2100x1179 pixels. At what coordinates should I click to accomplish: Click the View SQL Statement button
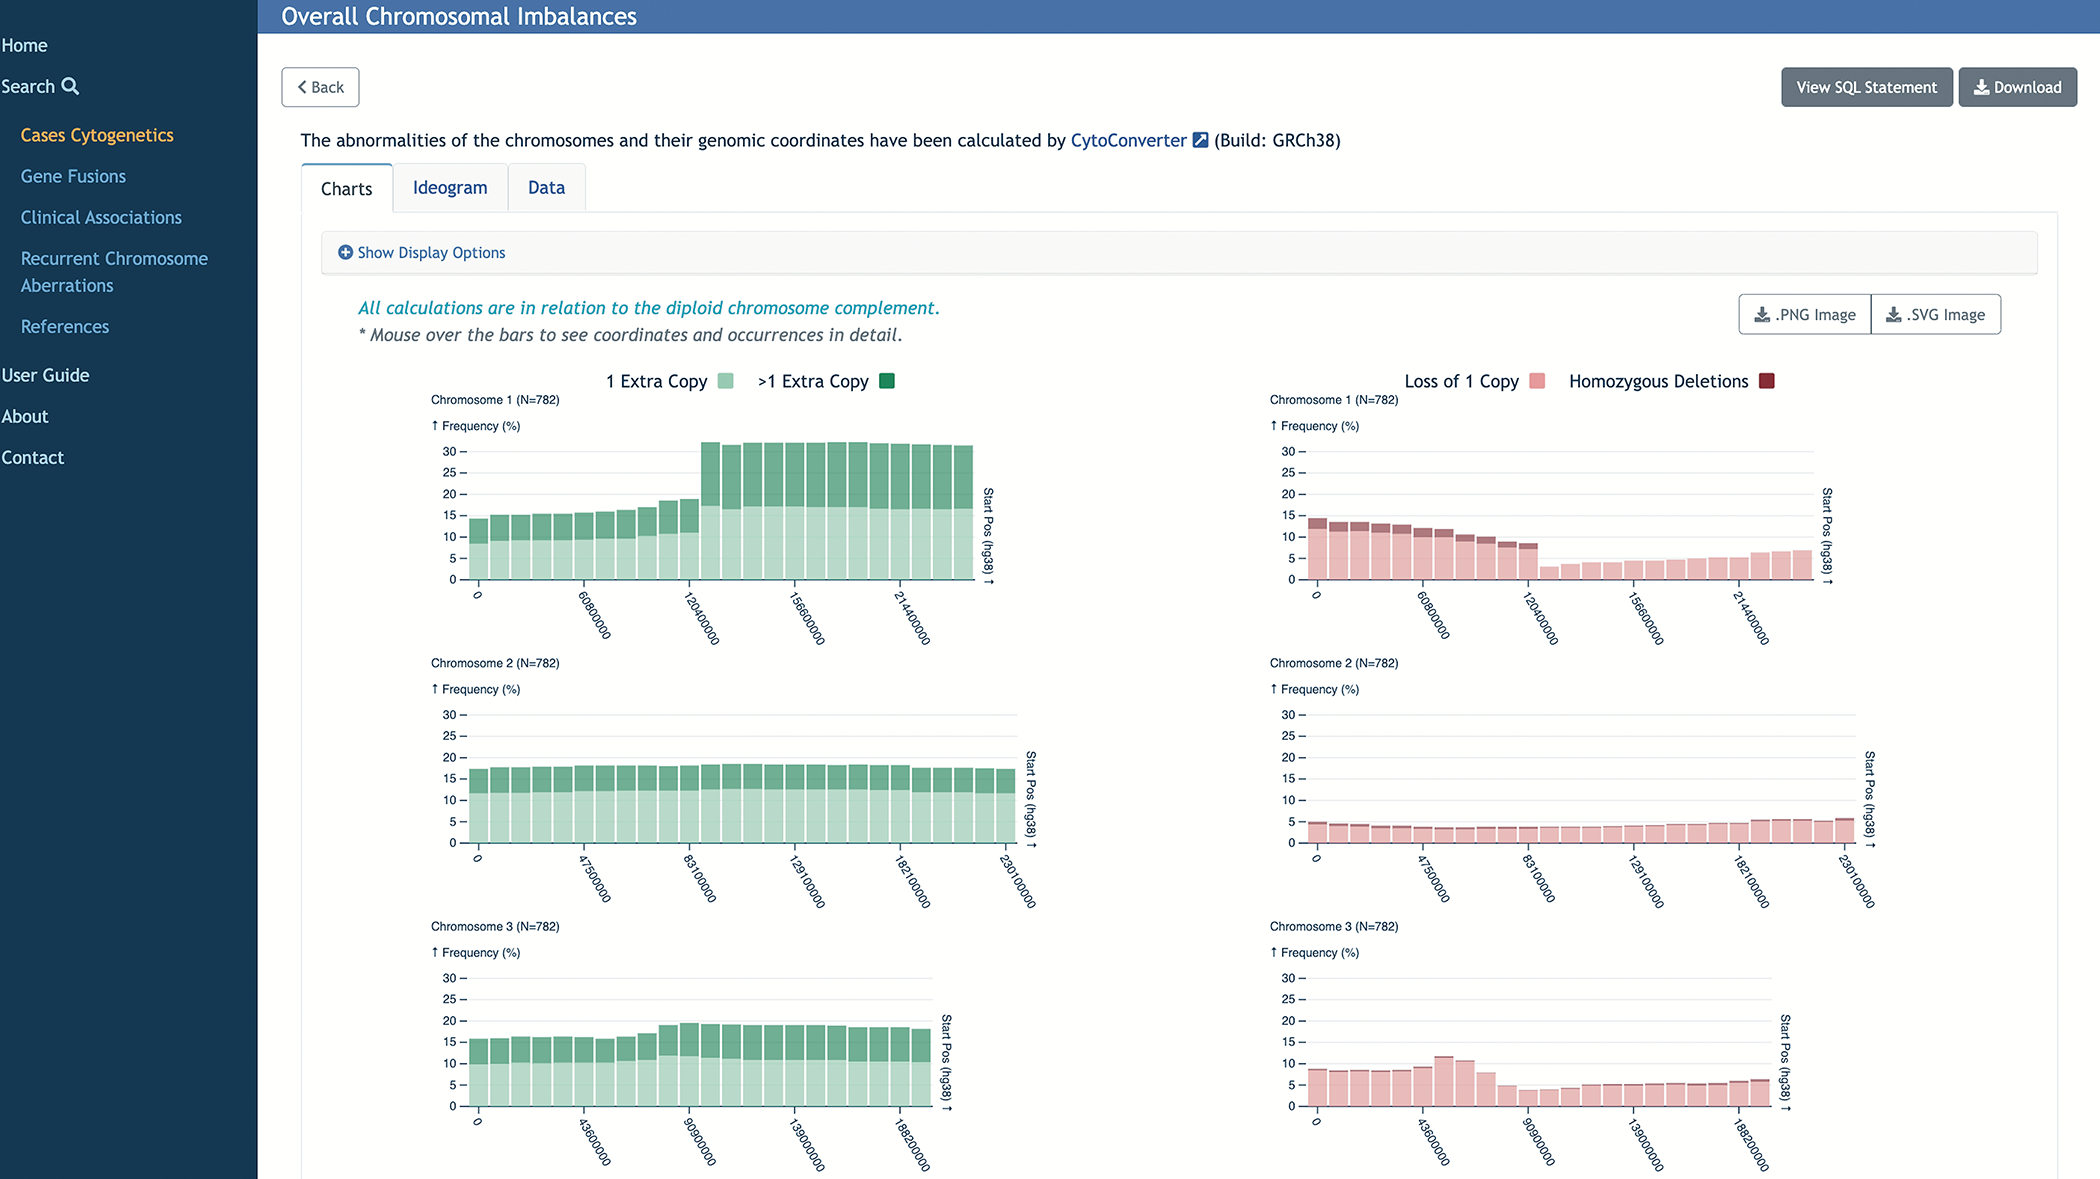(1866, 87)
